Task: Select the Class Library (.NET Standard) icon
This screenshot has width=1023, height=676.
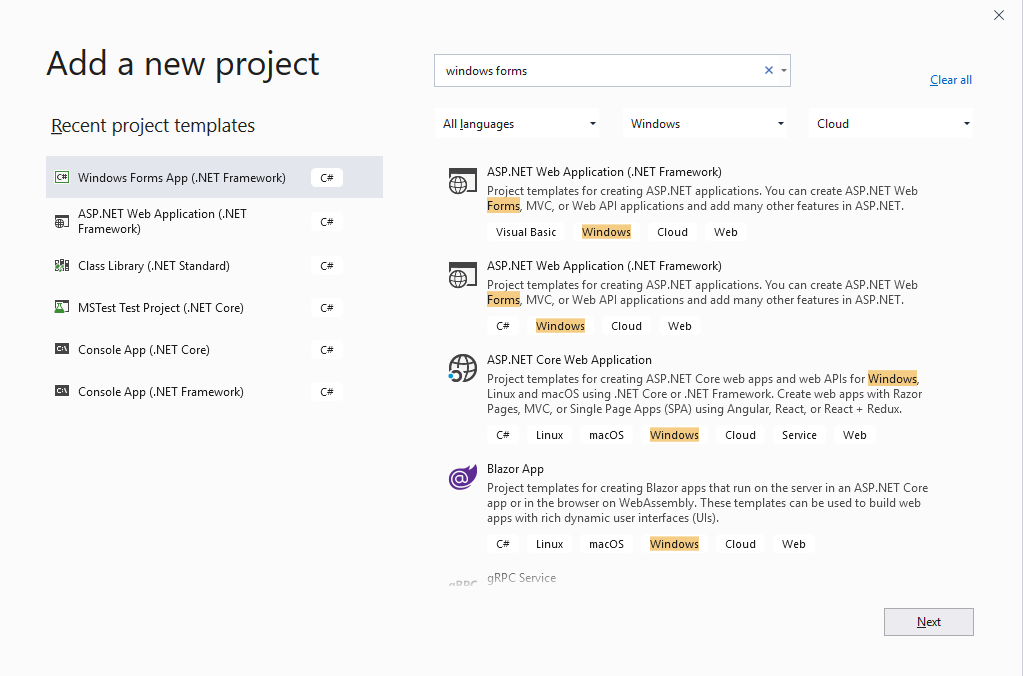Action: pyautogui.click(x=61, y=265)
